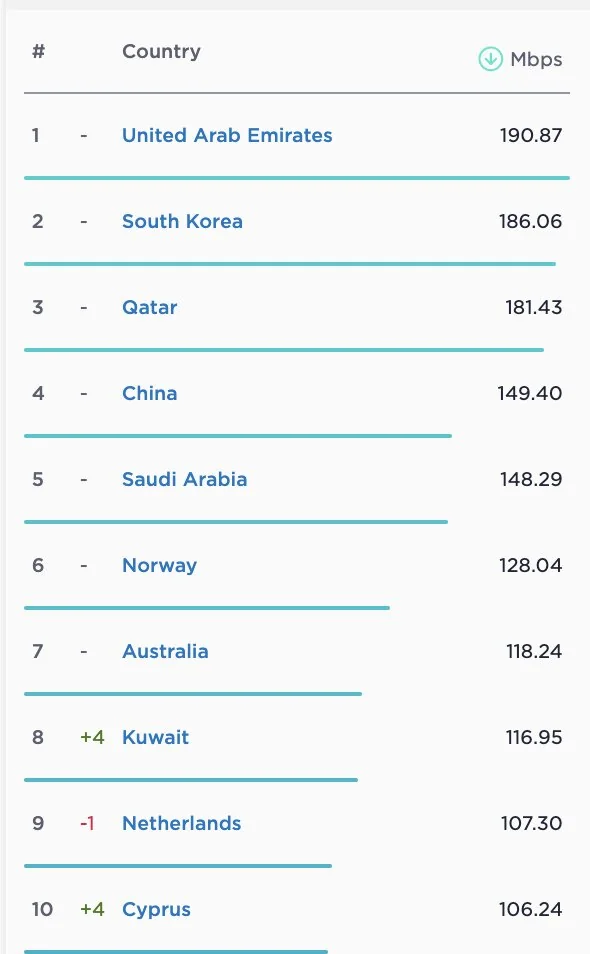Screen dimensions: 590x954
Task: Select the Norway link
Action: pos(158,565)
